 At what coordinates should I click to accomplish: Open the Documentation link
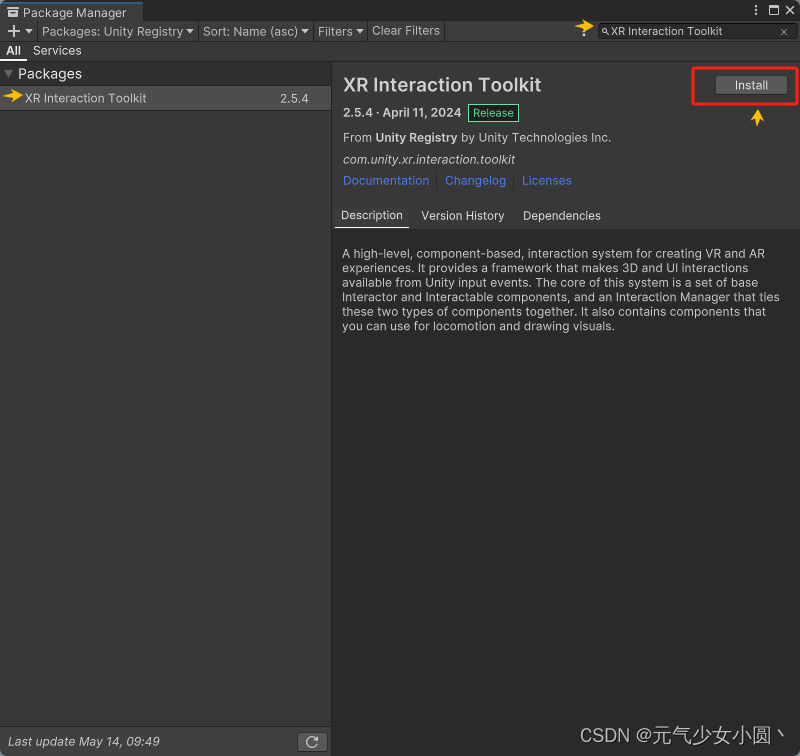click(x=386, y=181)
